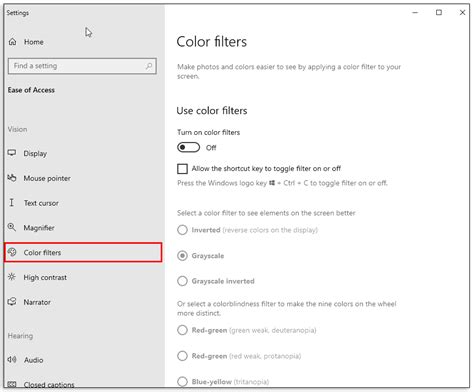Screen dimensions: 474x392
Task: Click the Ease of Access heading
Action: tap(31, 90)
